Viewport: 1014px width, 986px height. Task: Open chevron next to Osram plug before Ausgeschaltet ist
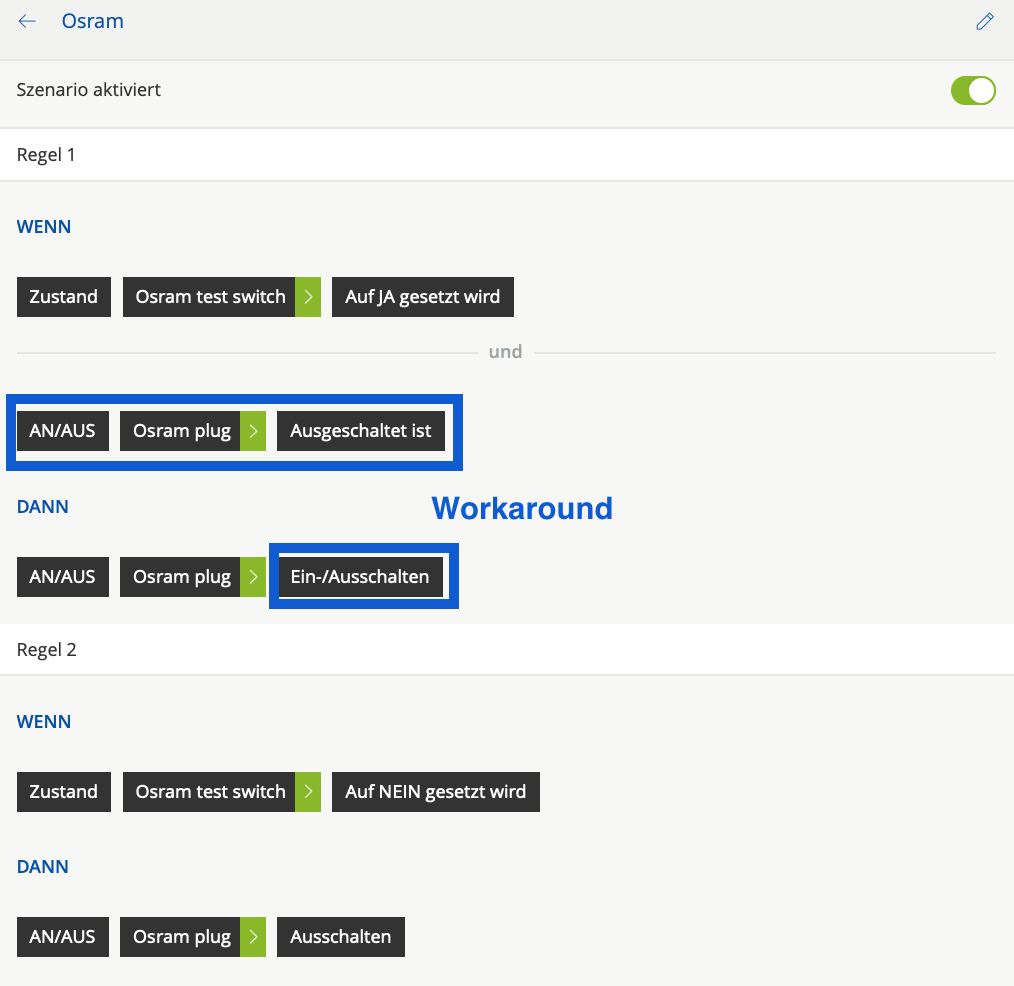(x=253, y=432)
